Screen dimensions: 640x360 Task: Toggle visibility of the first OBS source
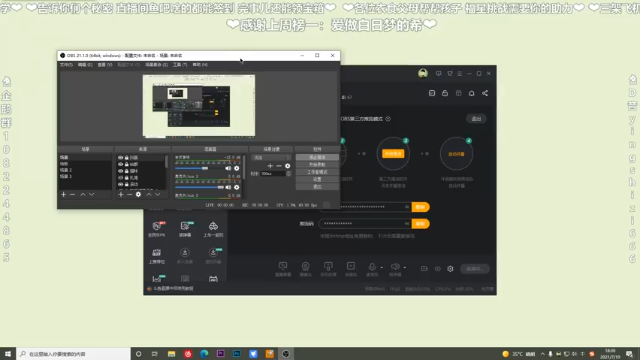pos(120,158)
